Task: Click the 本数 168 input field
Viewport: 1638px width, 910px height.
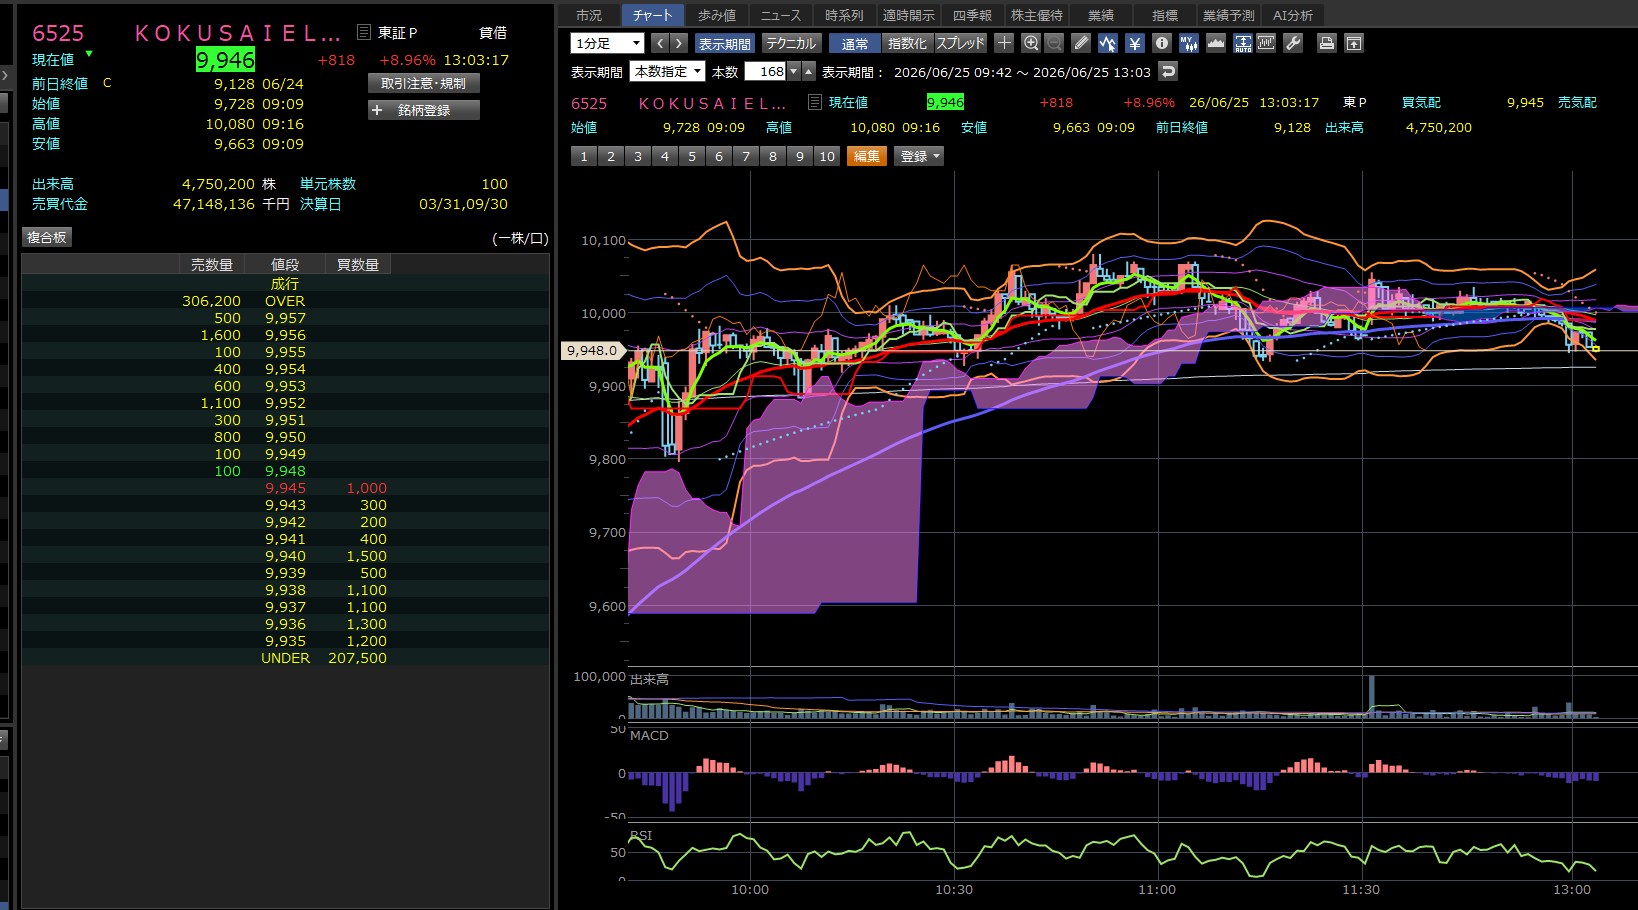Action: pos(765,71)
